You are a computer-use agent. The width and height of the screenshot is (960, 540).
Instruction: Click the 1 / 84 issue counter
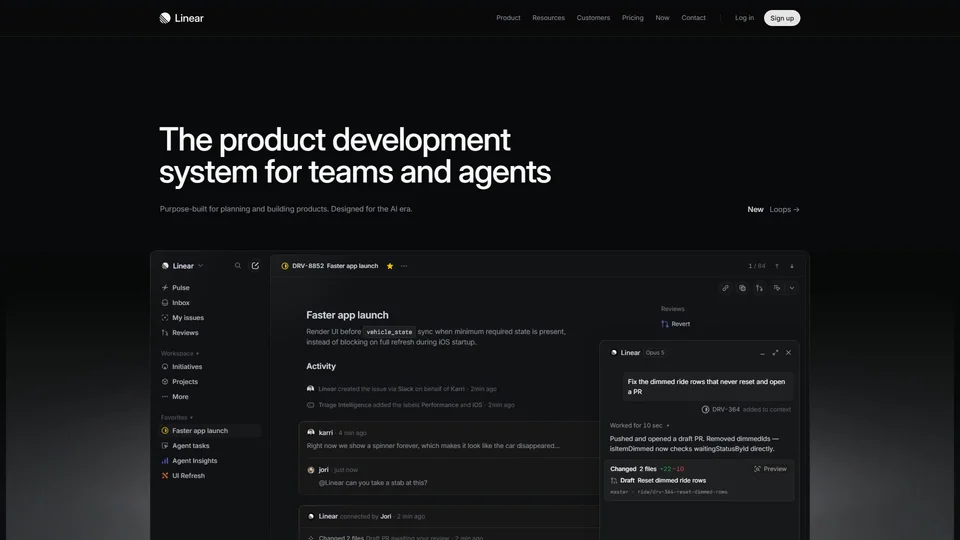pyautogui.click(x=757, y=266)
